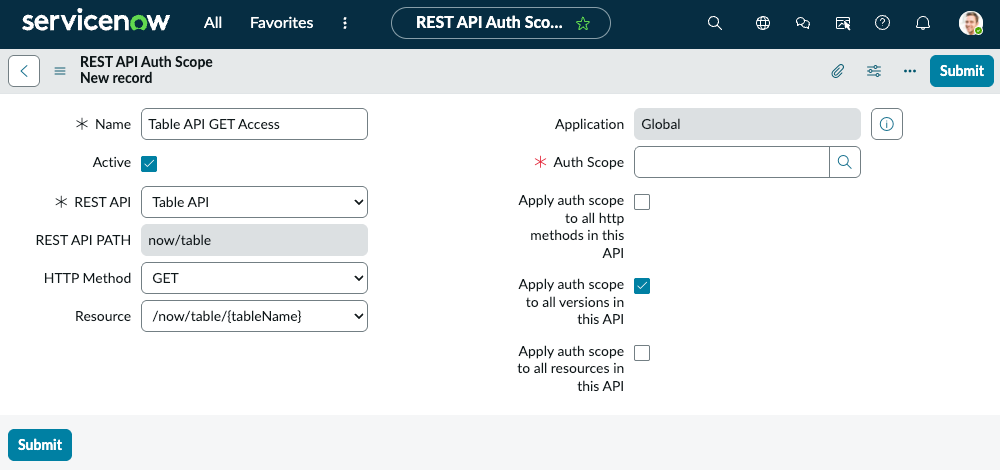The height and width of the screenshot is (470, 1000).
Task: Expand the HTTP Method dropdown
Action: 254,278
